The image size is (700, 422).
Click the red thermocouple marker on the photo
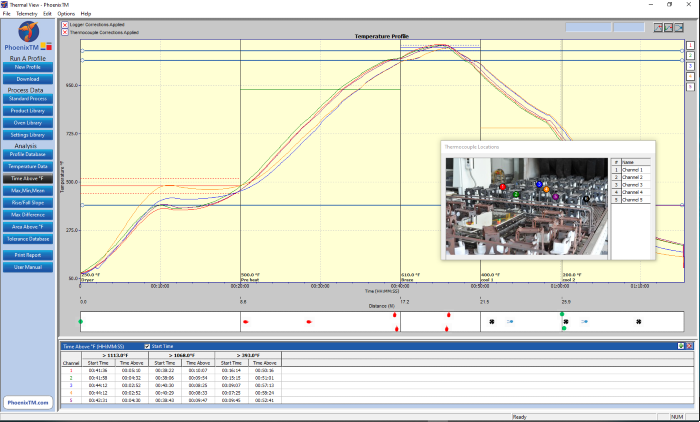click(503, 187)
